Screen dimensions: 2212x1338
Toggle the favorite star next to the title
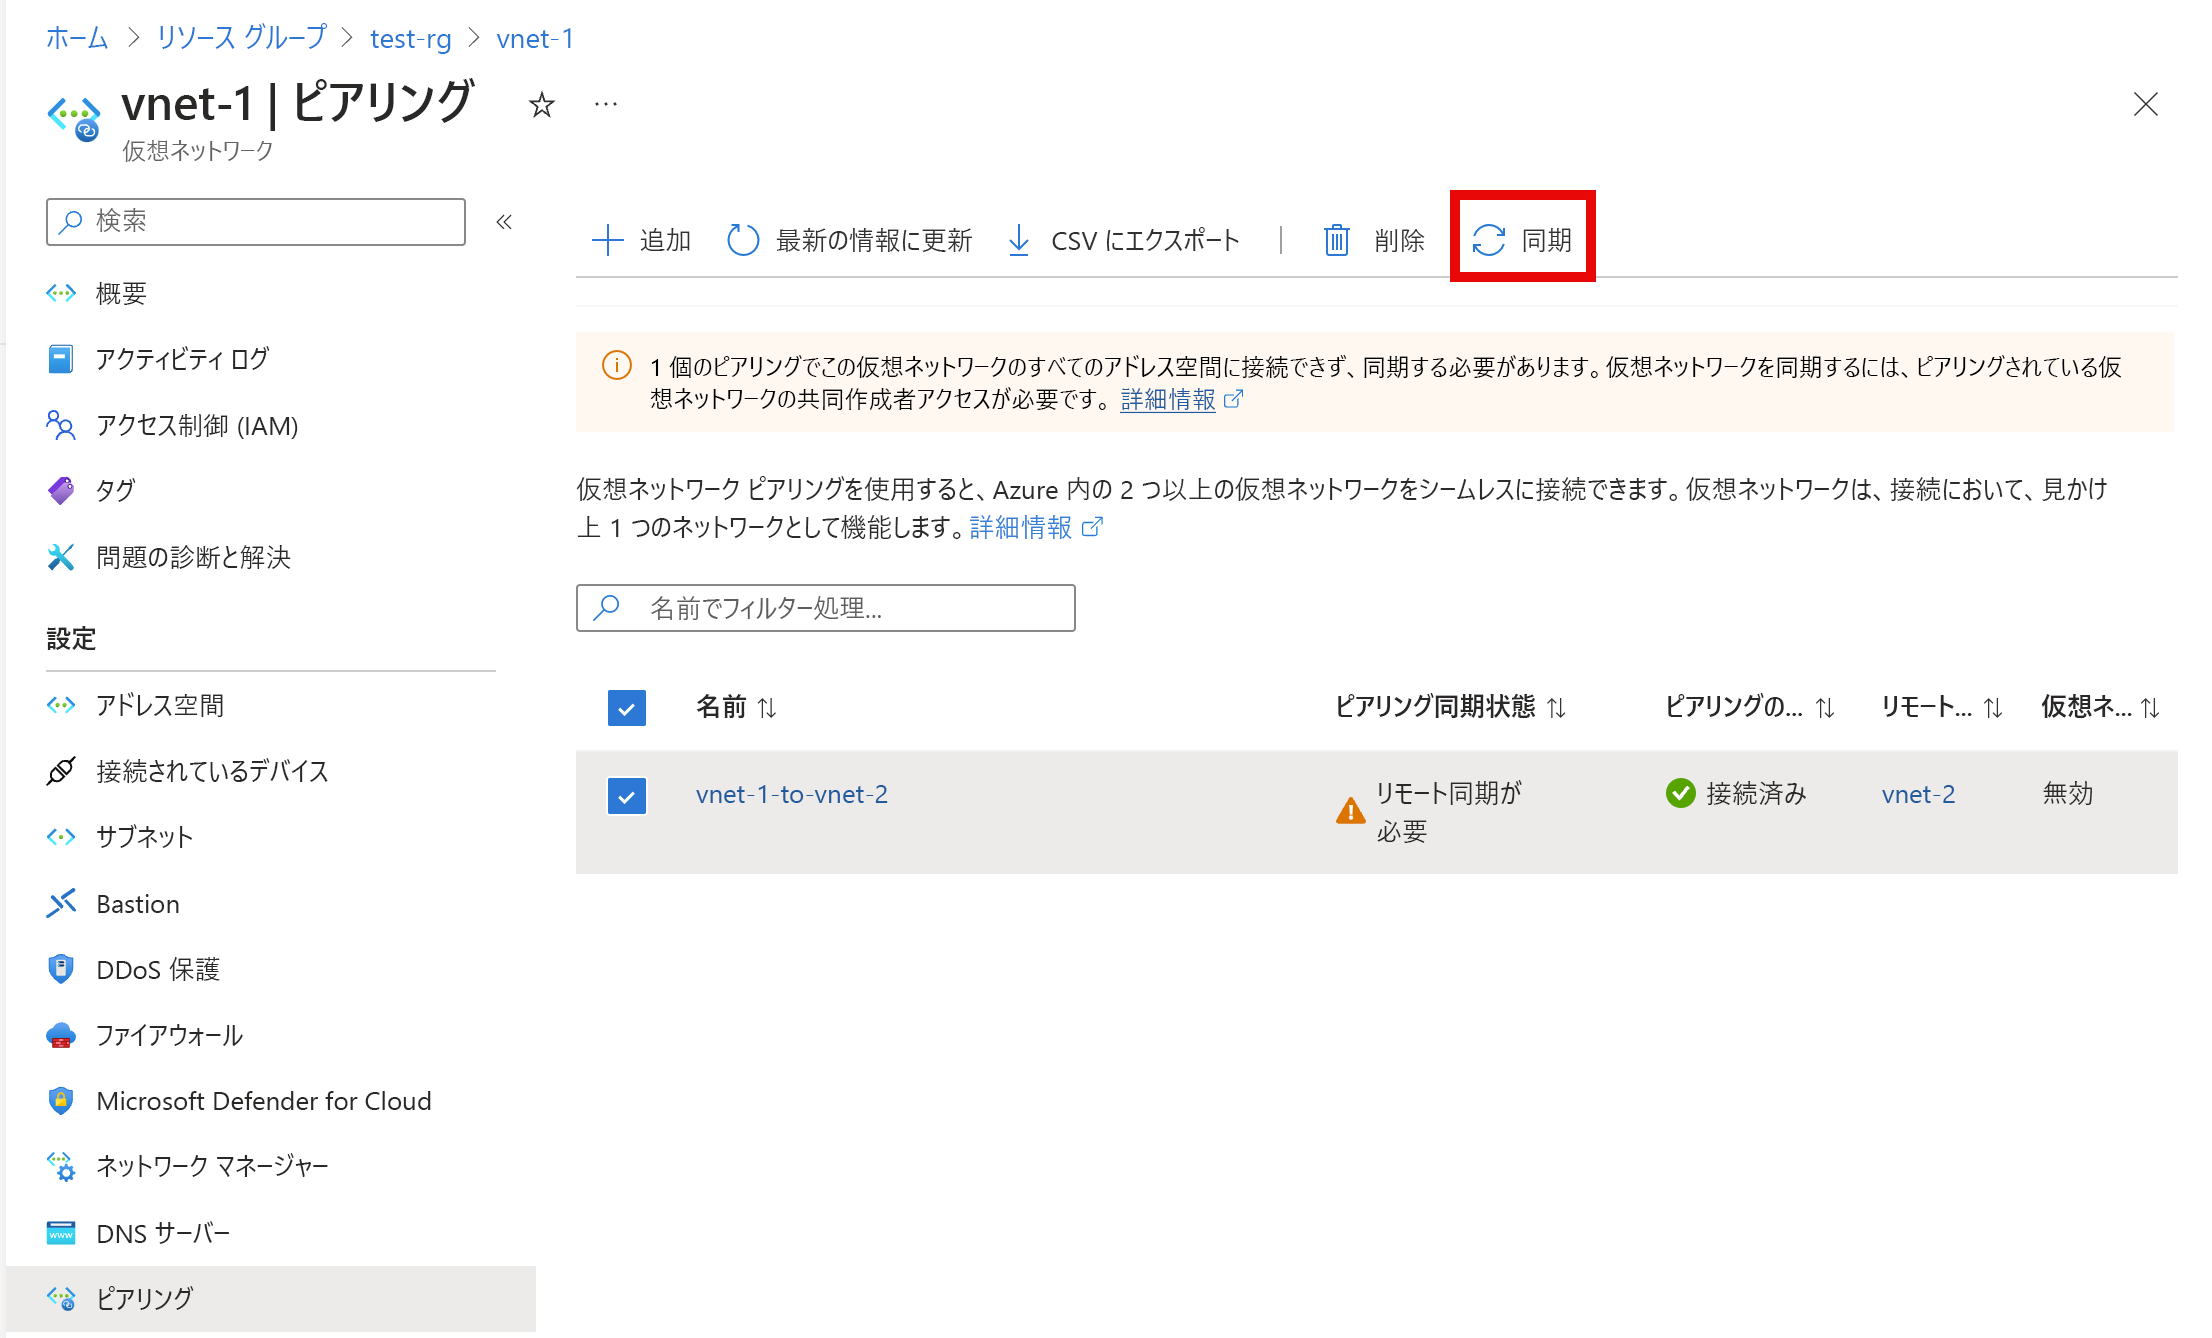point(541,104)
